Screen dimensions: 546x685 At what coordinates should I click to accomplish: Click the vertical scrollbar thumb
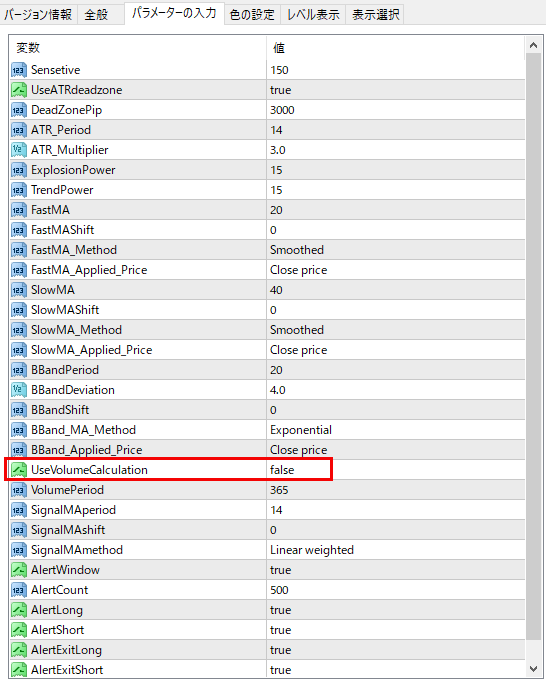(533, 346)
